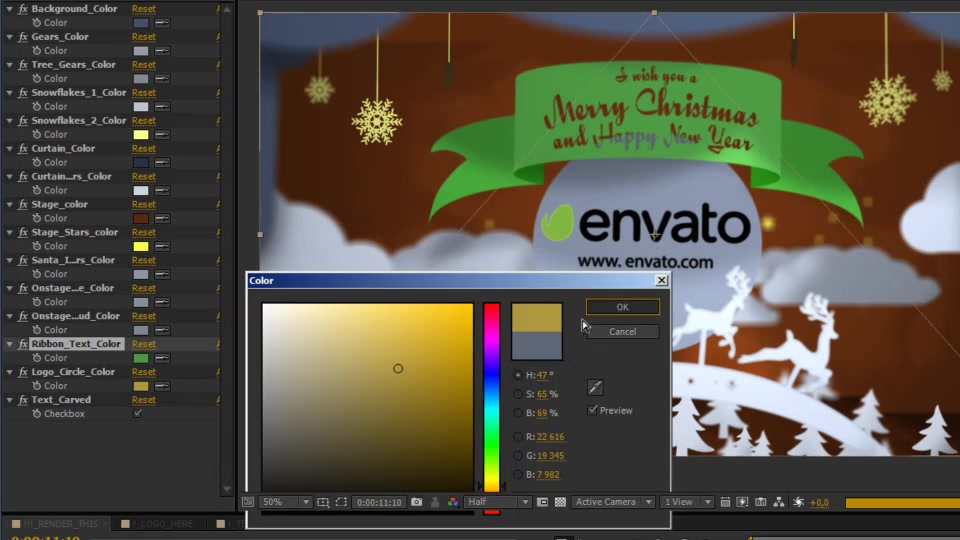960x540 pixels.
Task: Open the 1 View layout dropdown
Action: 688,502
